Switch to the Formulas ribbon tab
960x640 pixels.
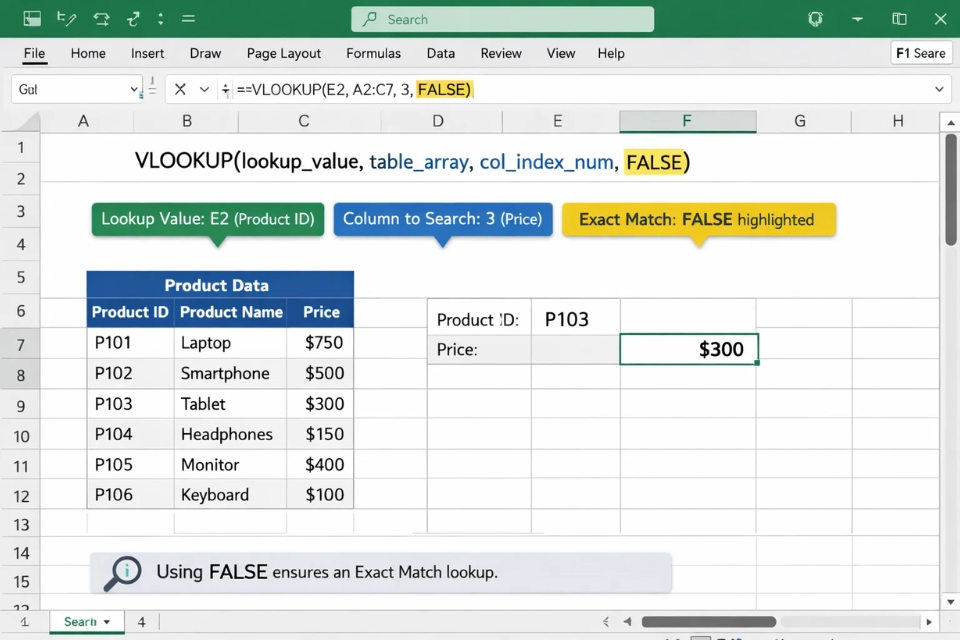point(373,53)
